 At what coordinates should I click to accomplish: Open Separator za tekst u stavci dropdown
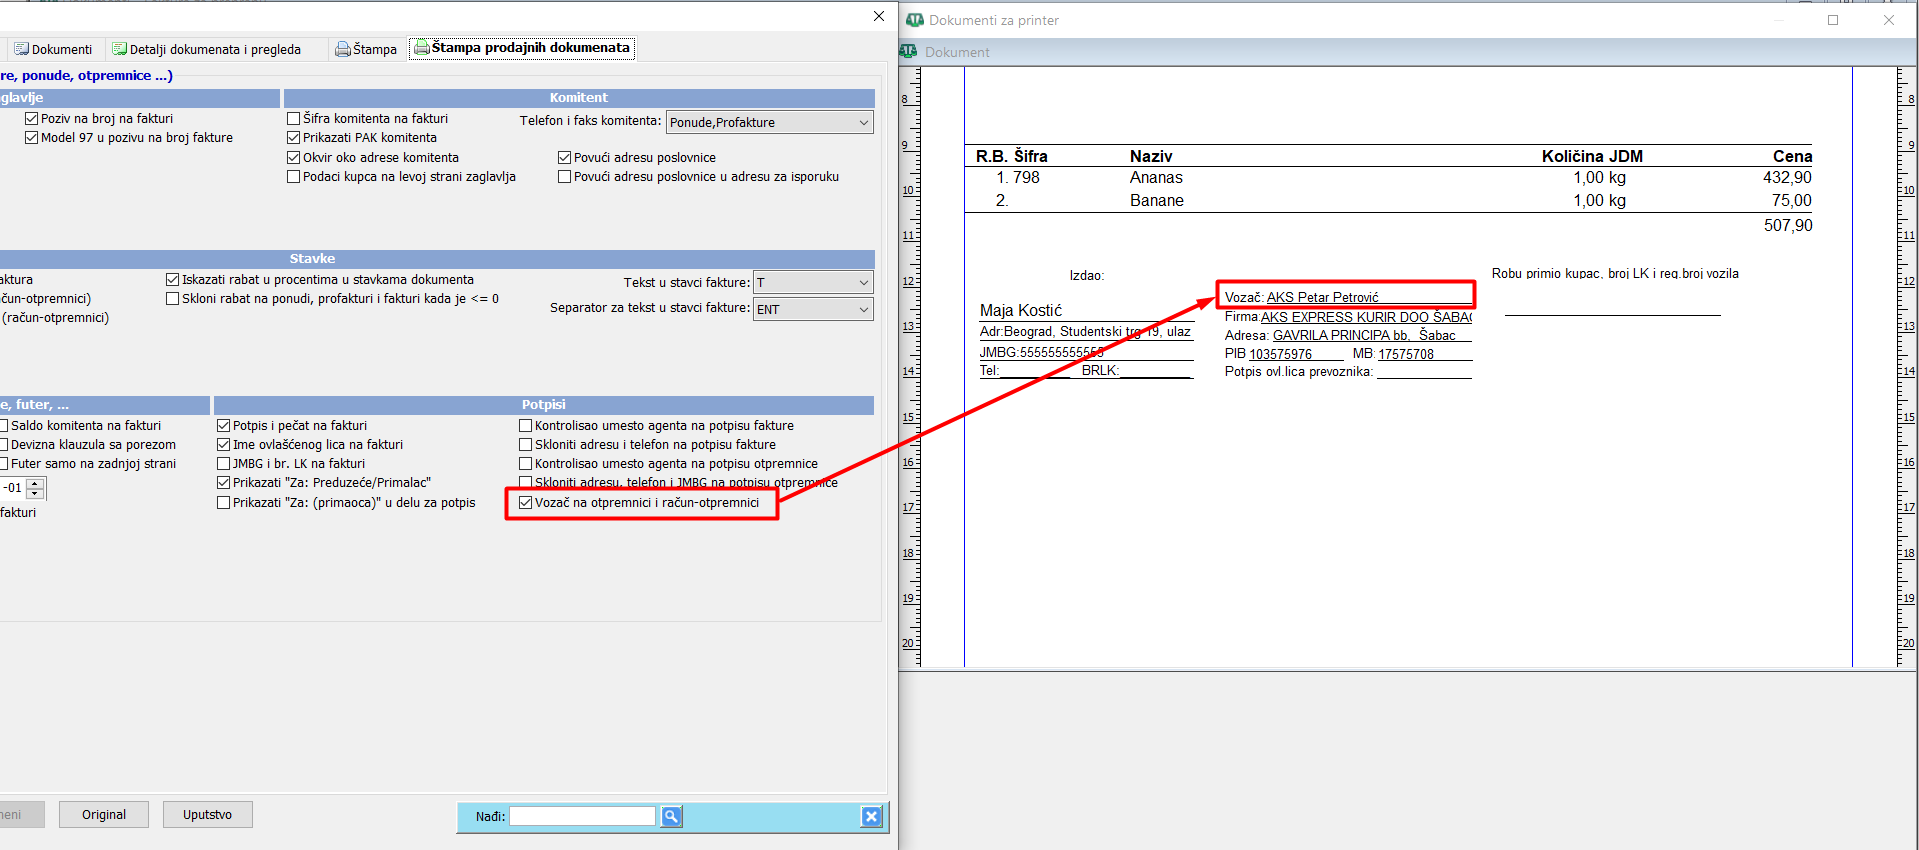click(x=813, y=309)
